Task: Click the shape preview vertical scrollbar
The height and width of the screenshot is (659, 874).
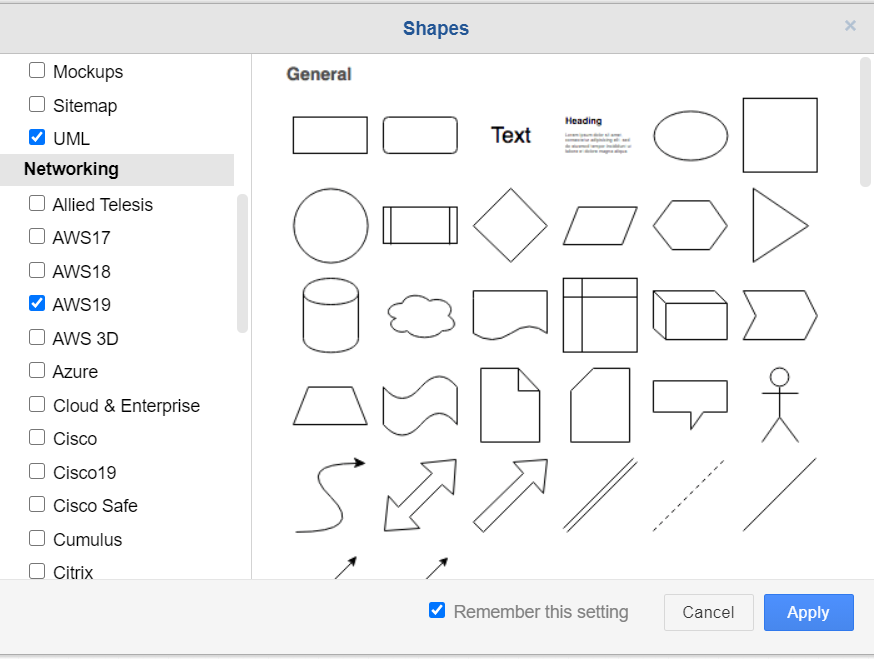Action: [x=865, y=122]
